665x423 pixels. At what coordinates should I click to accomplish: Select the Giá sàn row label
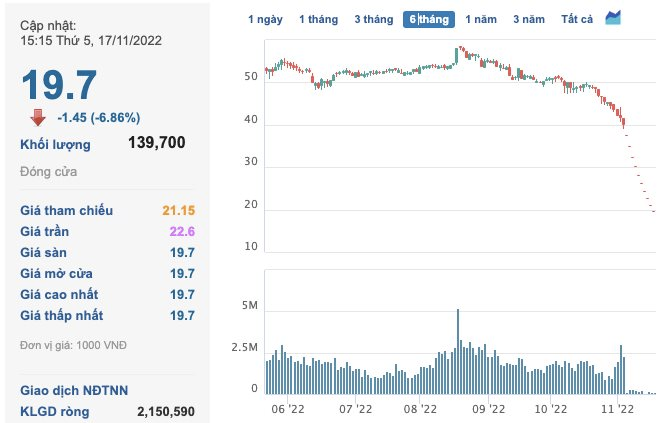48,252
